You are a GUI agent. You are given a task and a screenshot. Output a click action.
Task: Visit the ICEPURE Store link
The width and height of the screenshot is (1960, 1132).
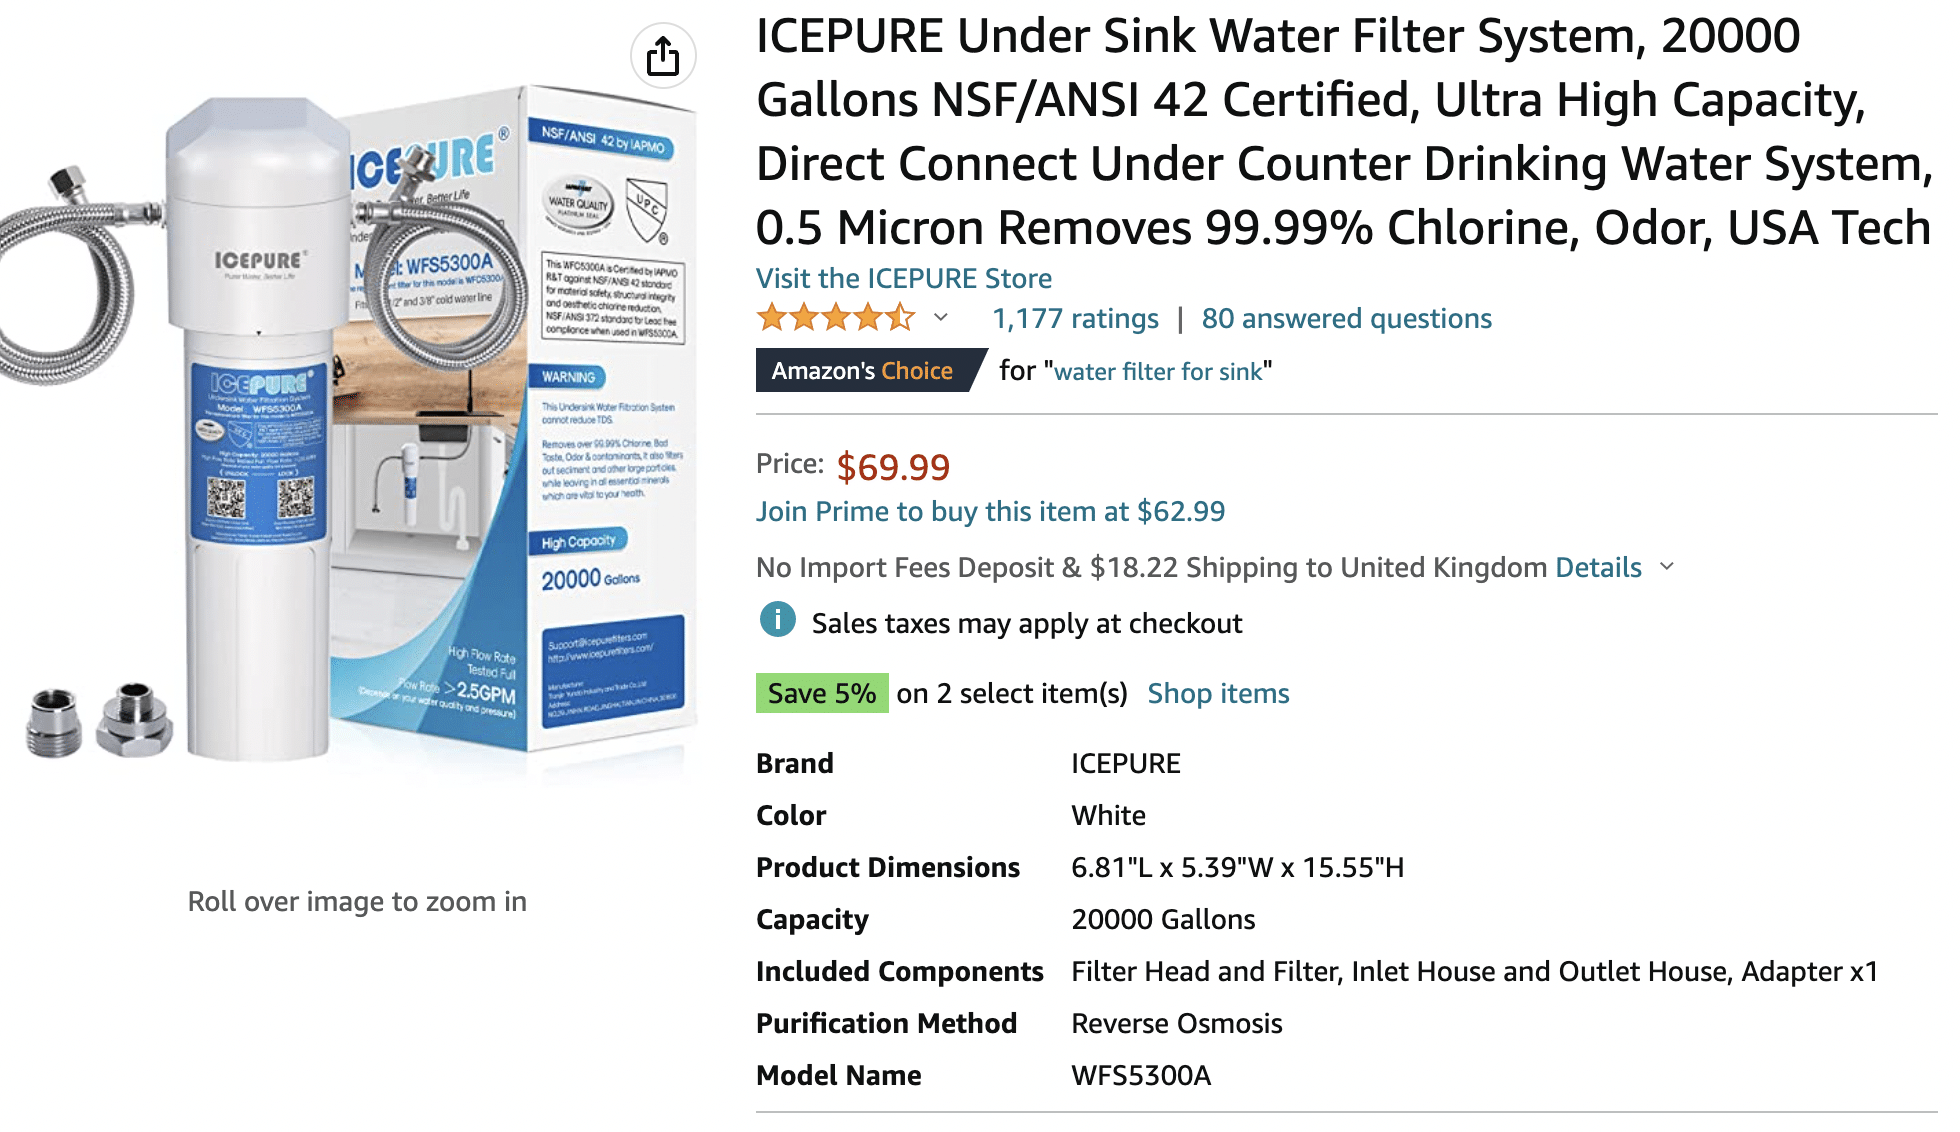tap(904, 278)
